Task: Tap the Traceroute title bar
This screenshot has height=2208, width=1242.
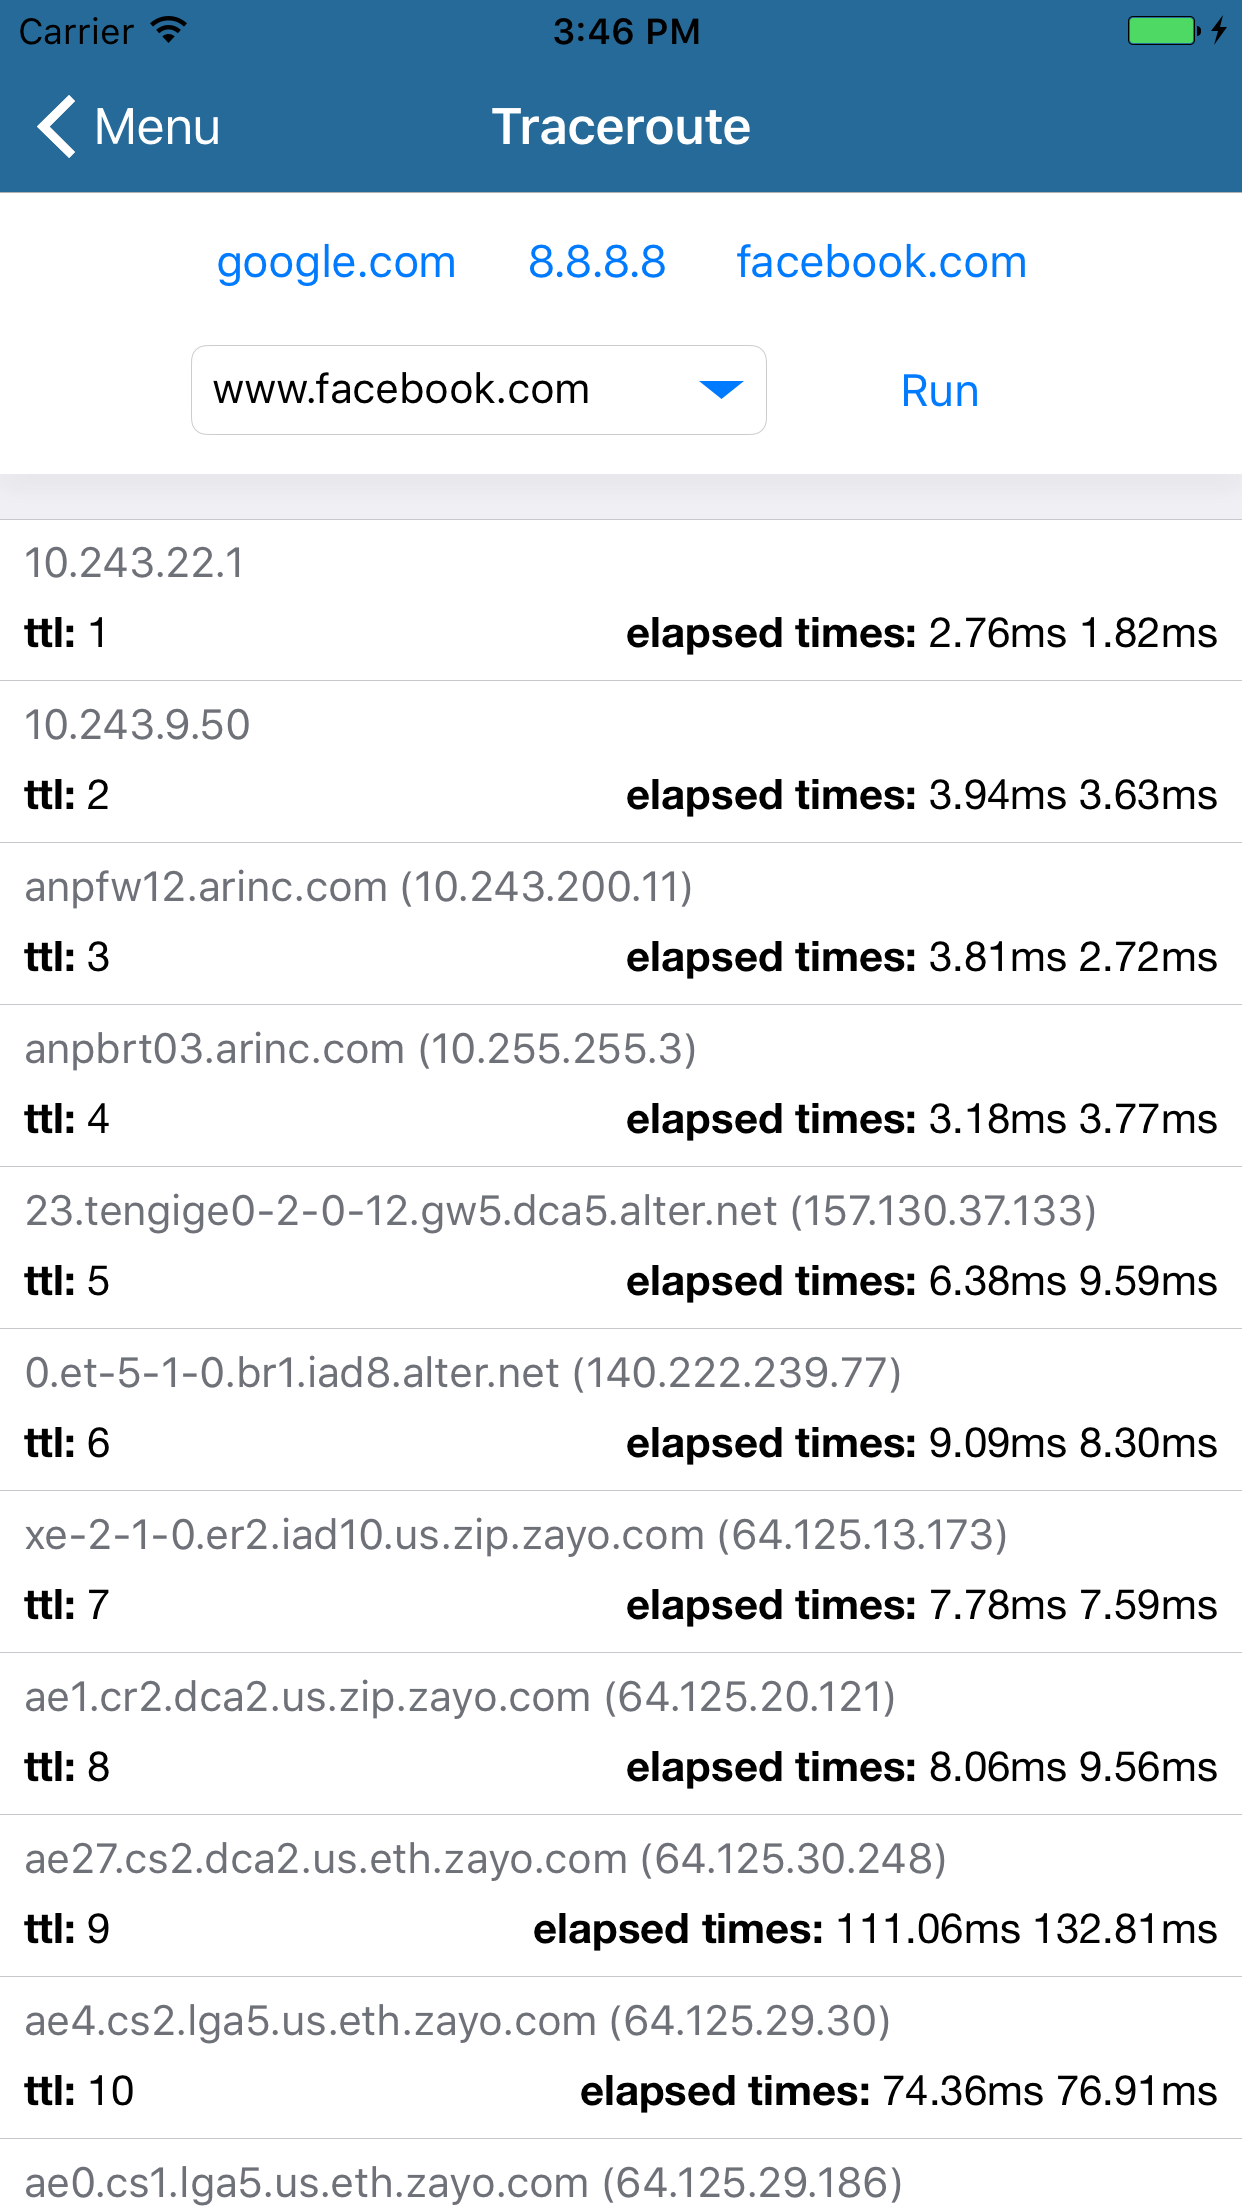Action: (621, 125)
